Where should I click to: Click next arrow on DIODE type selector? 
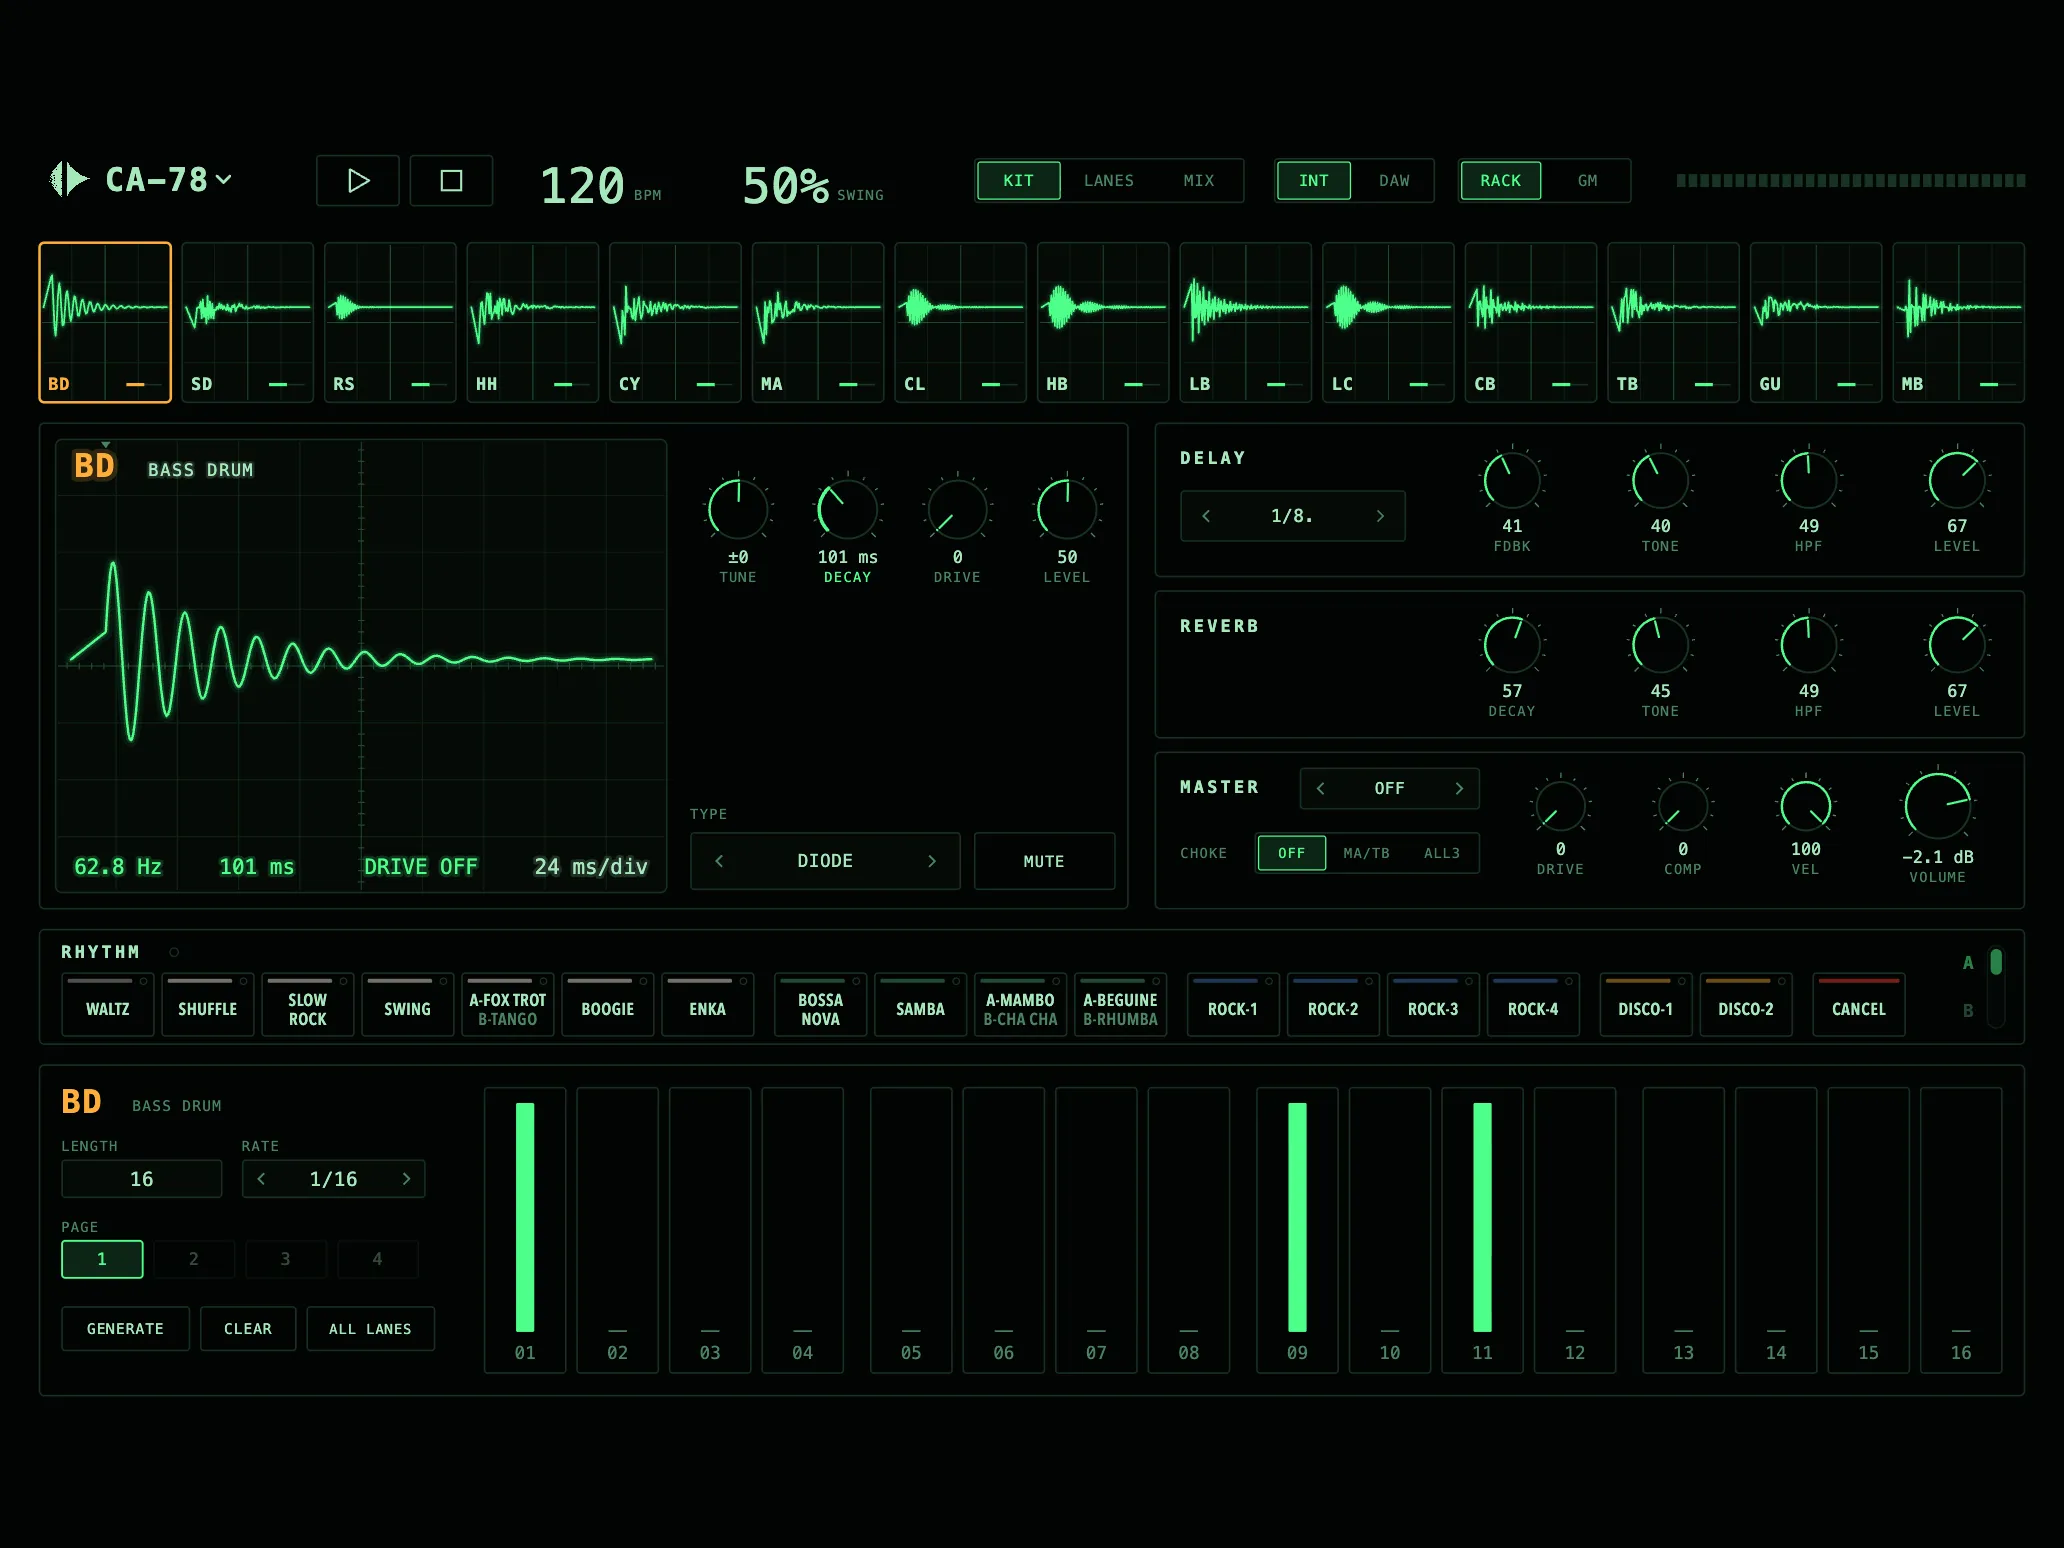932,861
